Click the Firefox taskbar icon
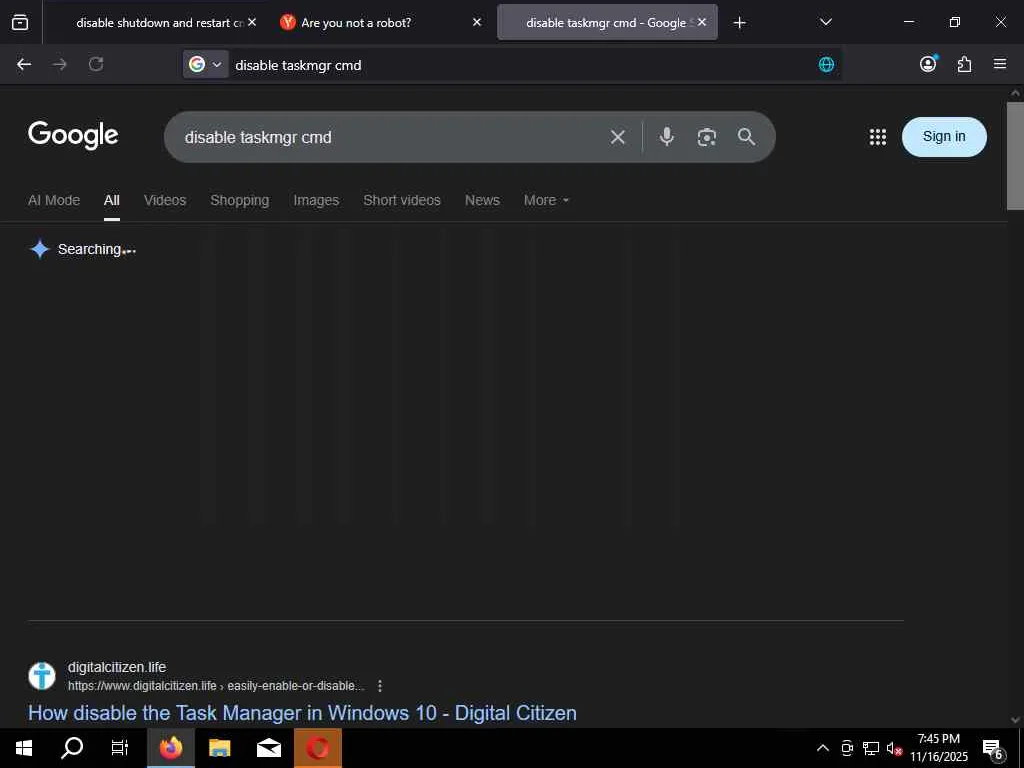1024x768 pixels. [x=171, y=748]
